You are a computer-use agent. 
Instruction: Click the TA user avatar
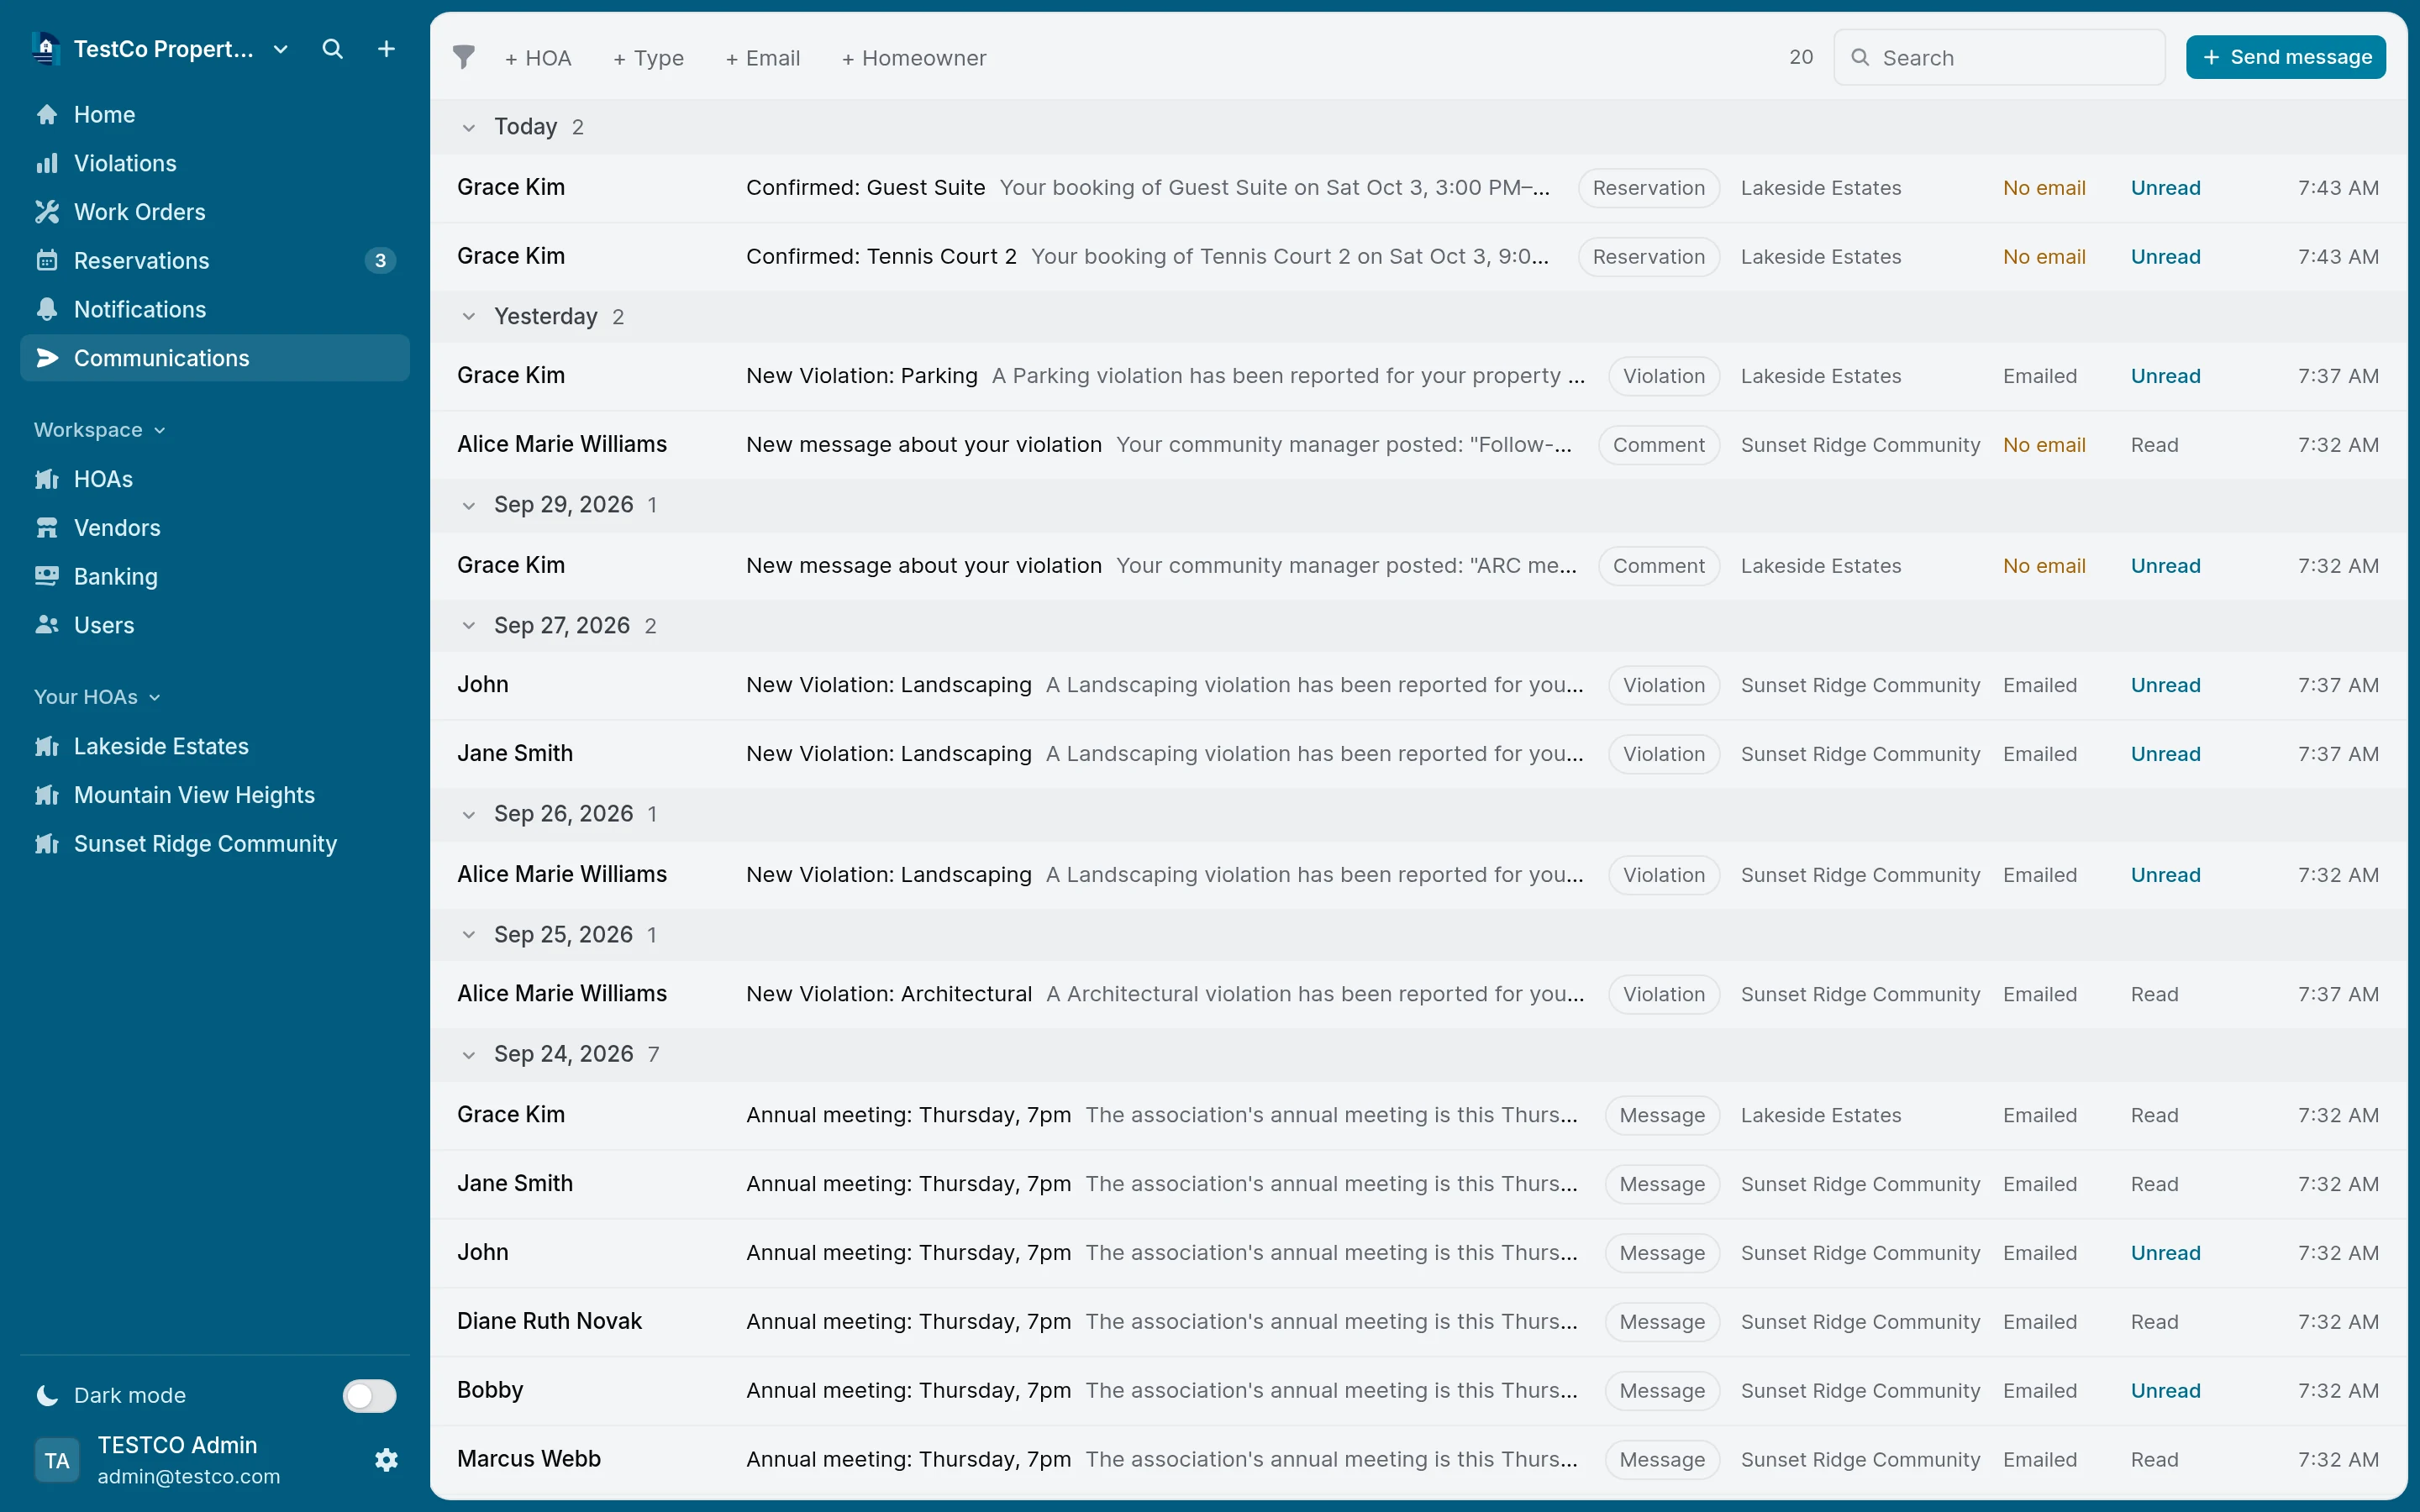click(57, 1460)
